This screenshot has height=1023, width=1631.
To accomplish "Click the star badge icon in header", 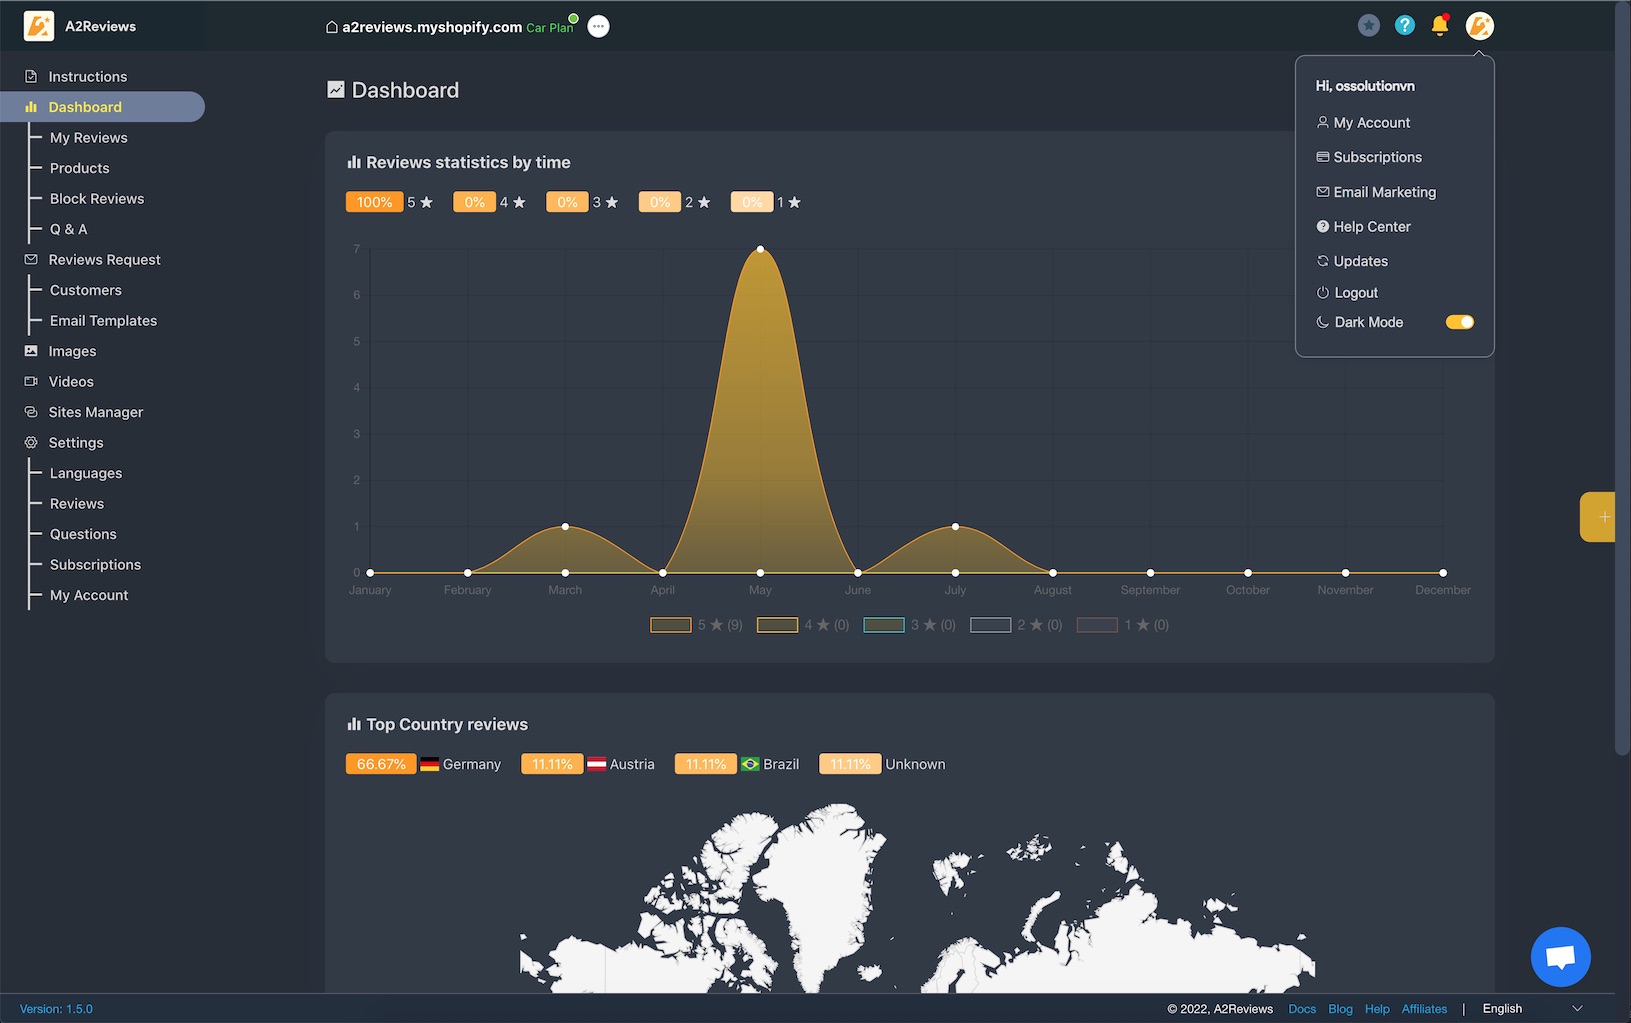I will [x=1369, y=26].
